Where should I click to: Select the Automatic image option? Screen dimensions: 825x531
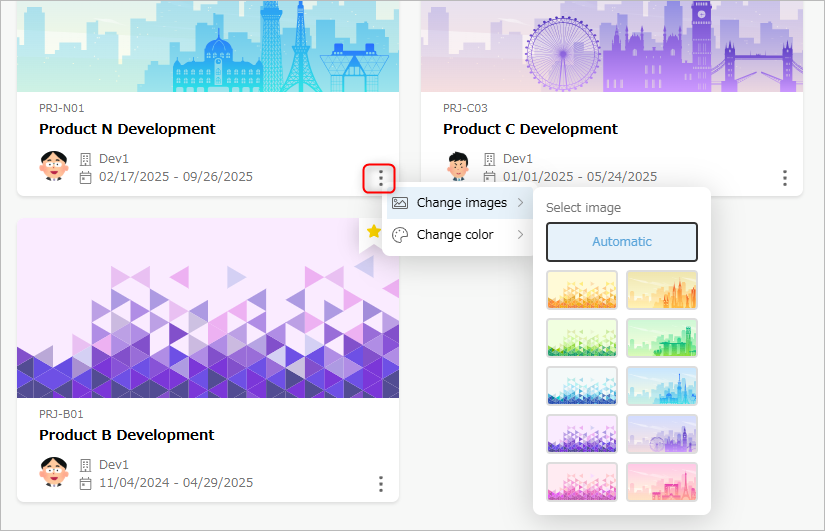(x=621, y=242)
